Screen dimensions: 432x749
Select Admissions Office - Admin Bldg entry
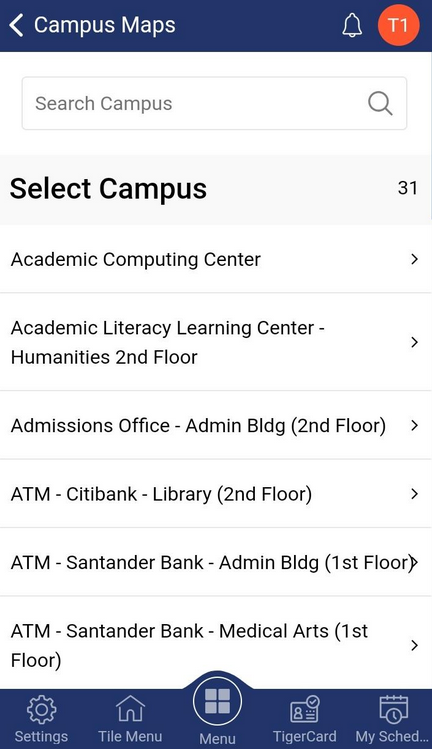coord(216,425)
